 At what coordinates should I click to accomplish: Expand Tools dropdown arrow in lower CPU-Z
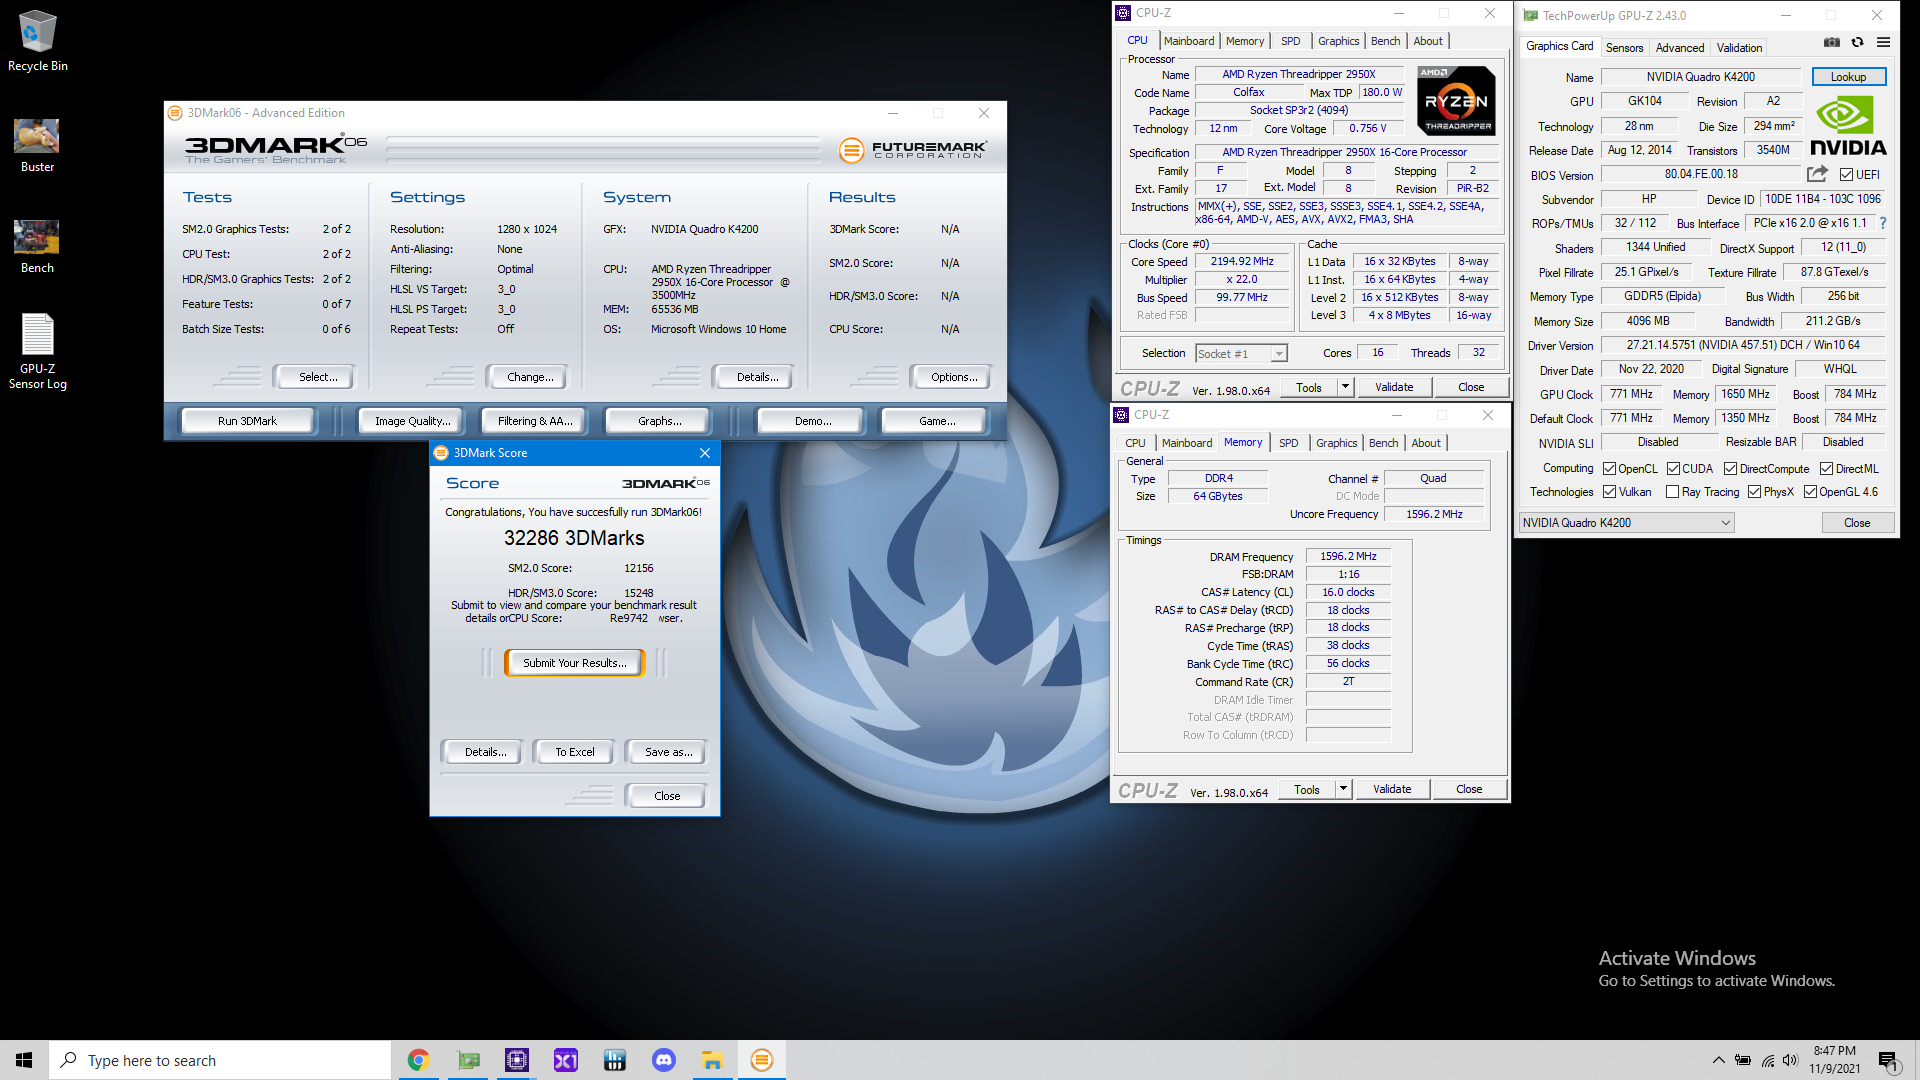coord(1343,789)
